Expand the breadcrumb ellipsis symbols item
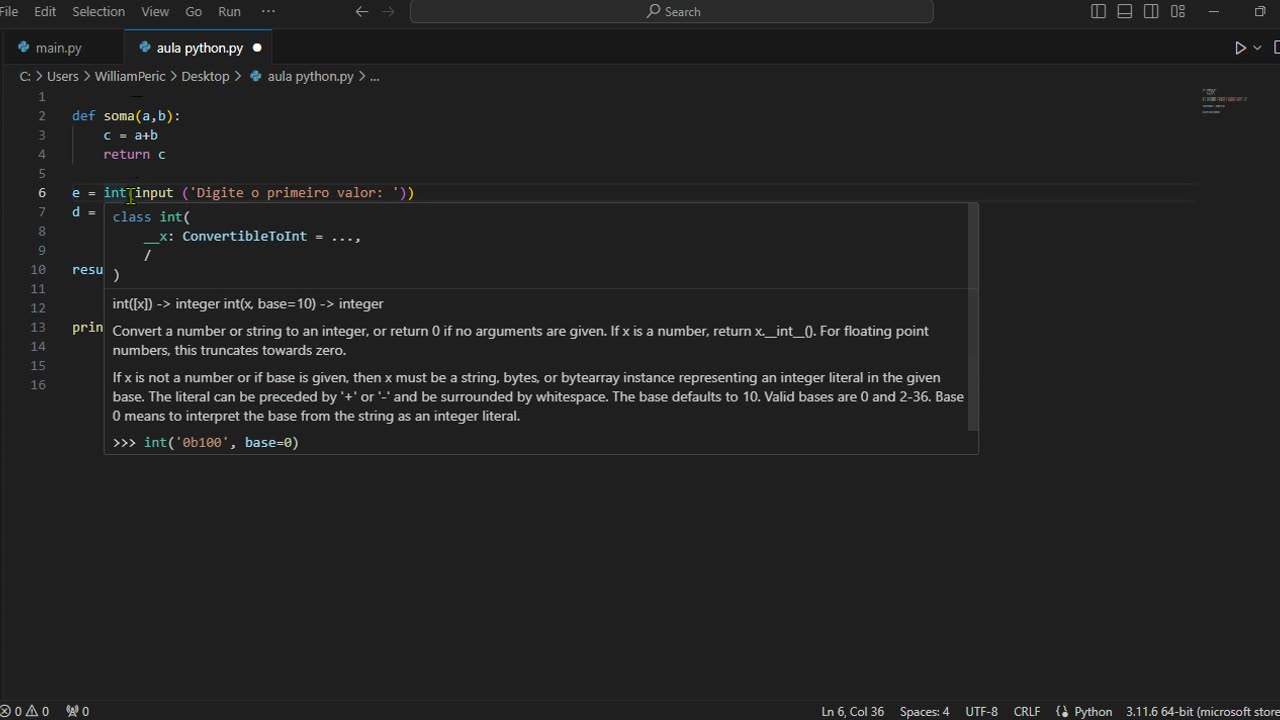1280x720 pixels. pyautogui.click(x=375, y=76)
